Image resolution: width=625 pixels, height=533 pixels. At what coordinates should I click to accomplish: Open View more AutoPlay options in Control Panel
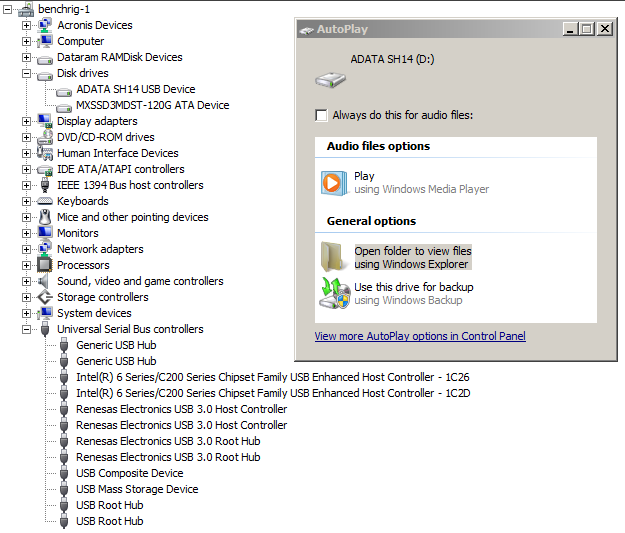tap(419, 336)
